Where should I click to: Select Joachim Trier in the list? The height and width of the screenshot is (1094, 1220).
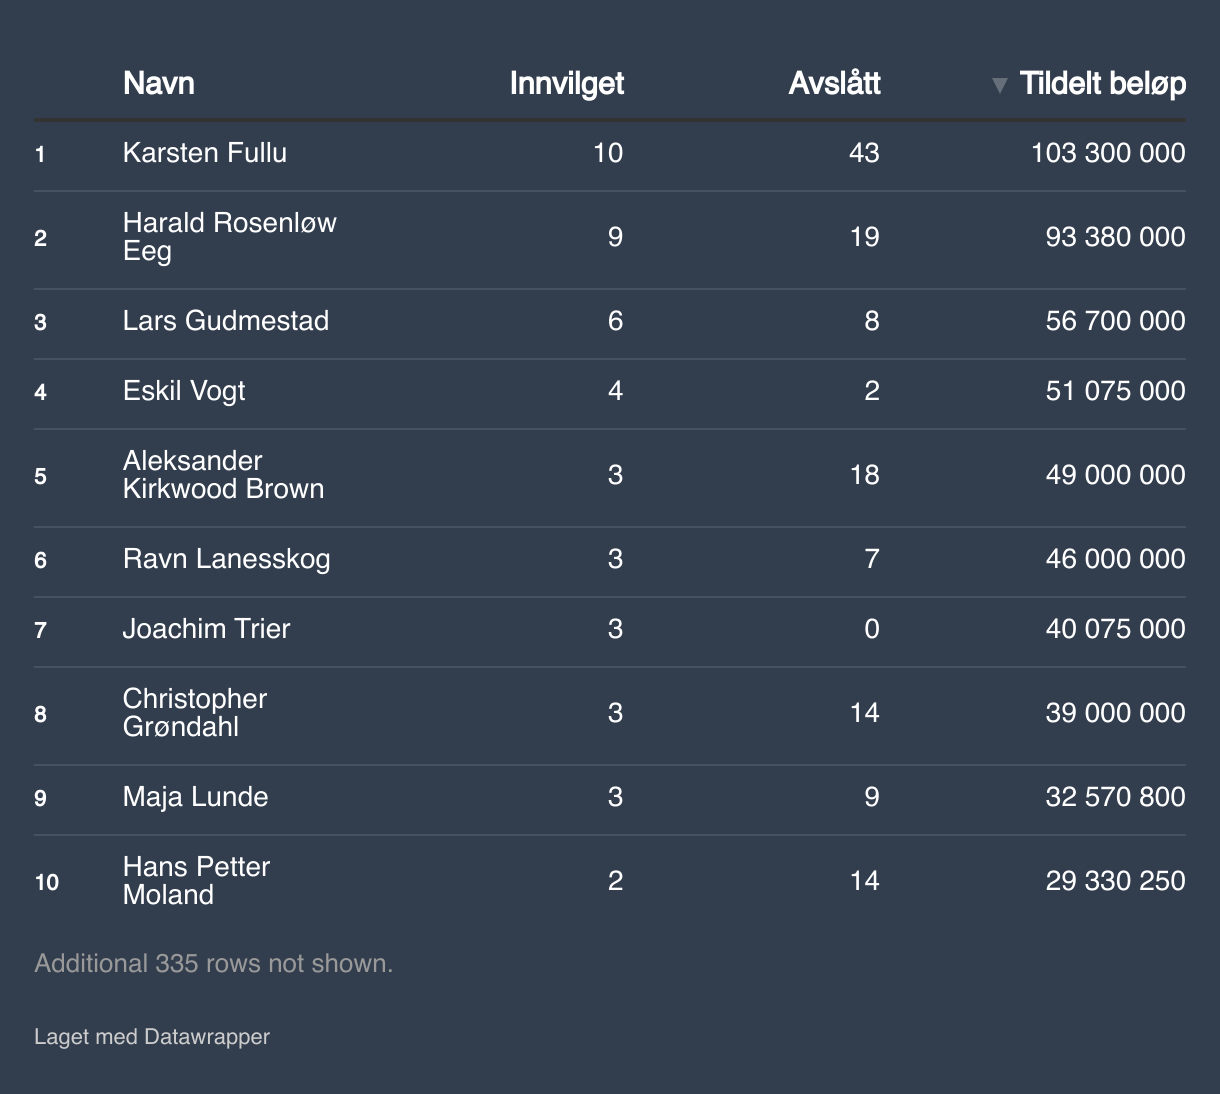pyautogui.click(x=206, y=629)
